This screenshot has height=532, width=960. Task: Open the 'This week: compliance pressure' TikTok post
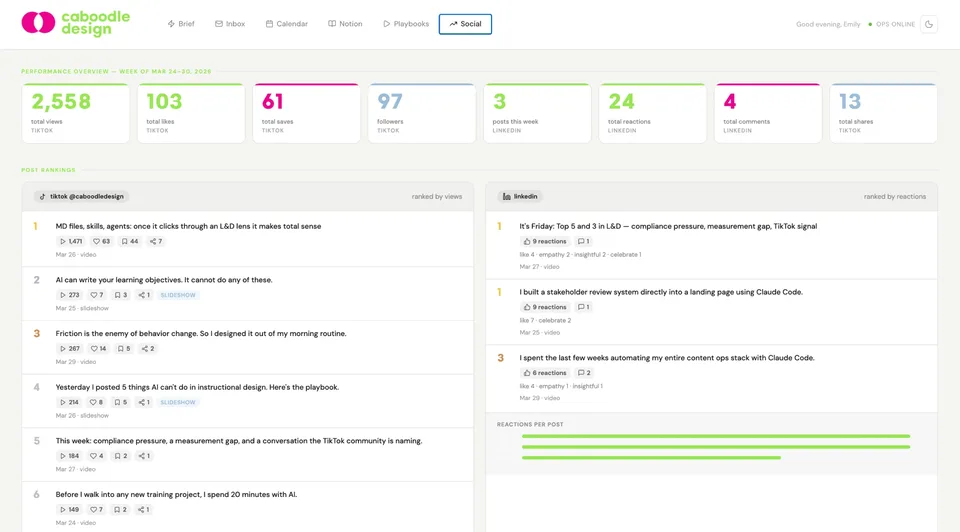[239, 441]
